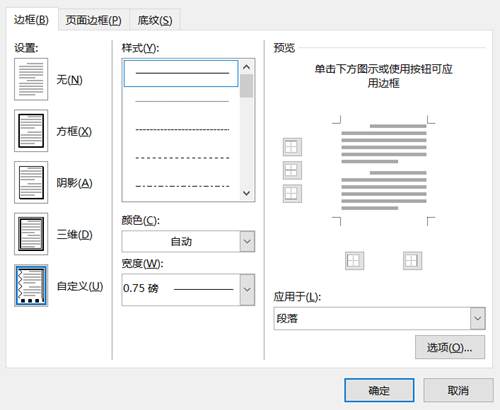This screenshot has height=410, width=500.
Task: Click the style list scroll down arrow
Action: point(247,193)
